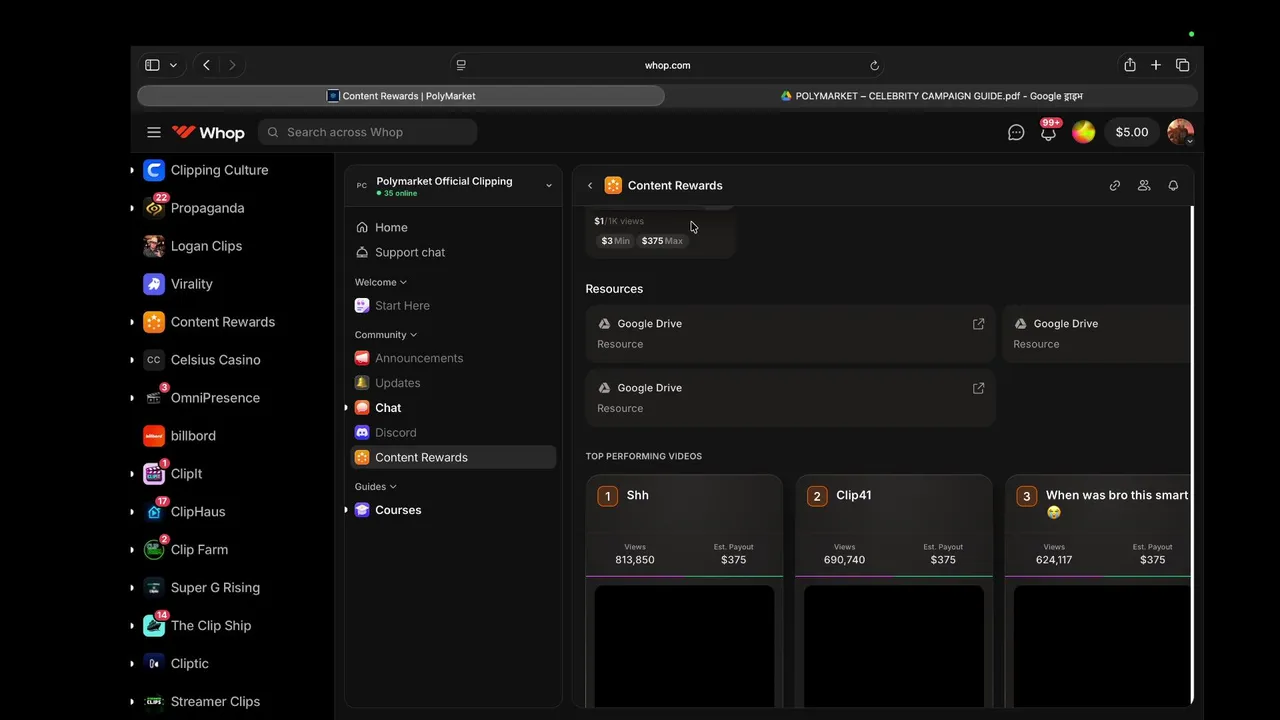Open the lower Google Drive resource
This screenshot has height=720, width=1280.
(x=790, y=398)
